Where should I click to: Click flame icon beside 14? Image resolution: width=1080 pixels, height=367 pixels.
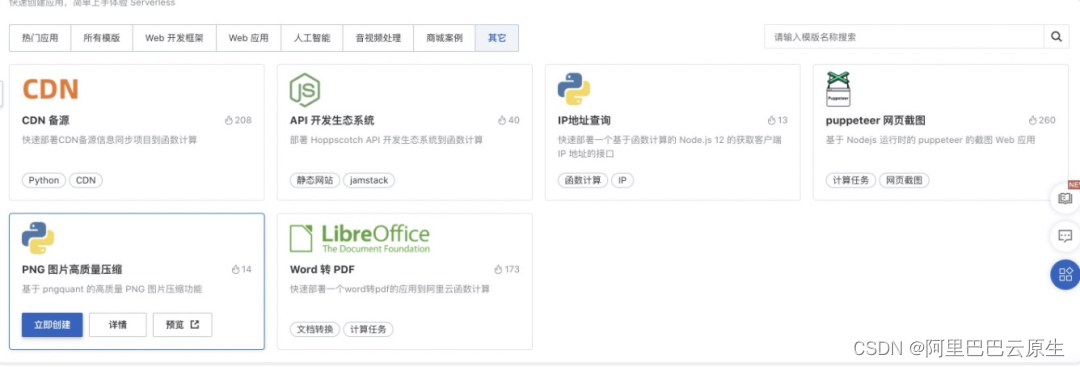pyautogui.click(x=236, y=269)
